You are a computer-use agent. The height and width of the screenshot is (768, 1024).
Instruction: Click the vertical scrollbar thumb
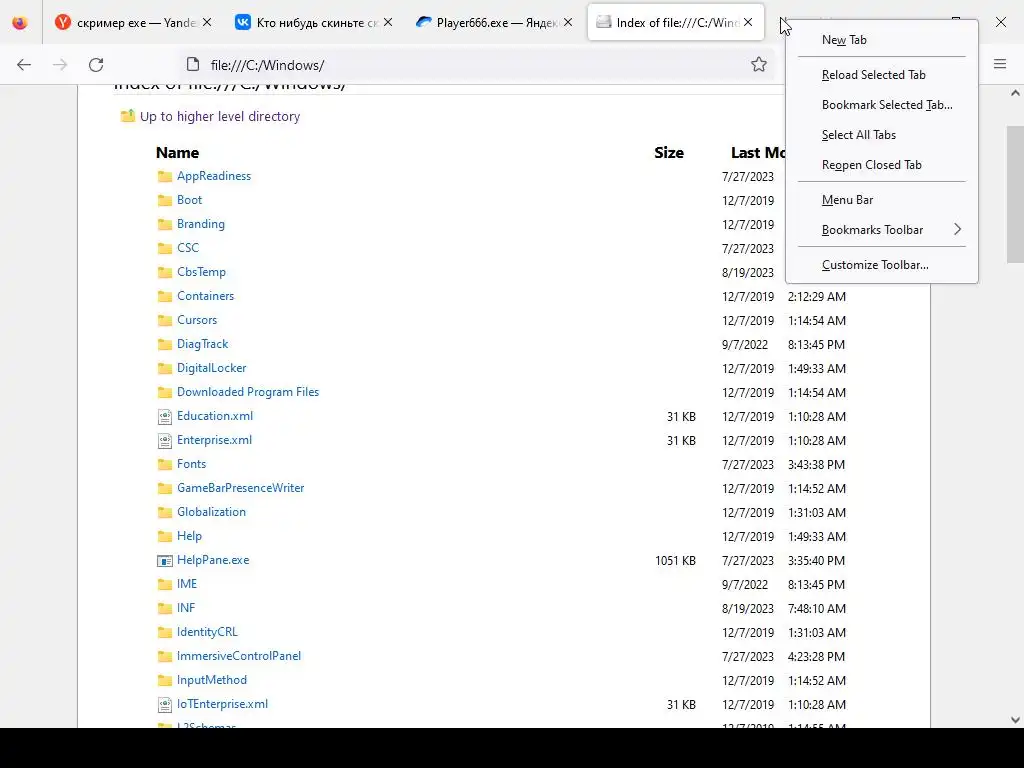[x=1015, y=194]
